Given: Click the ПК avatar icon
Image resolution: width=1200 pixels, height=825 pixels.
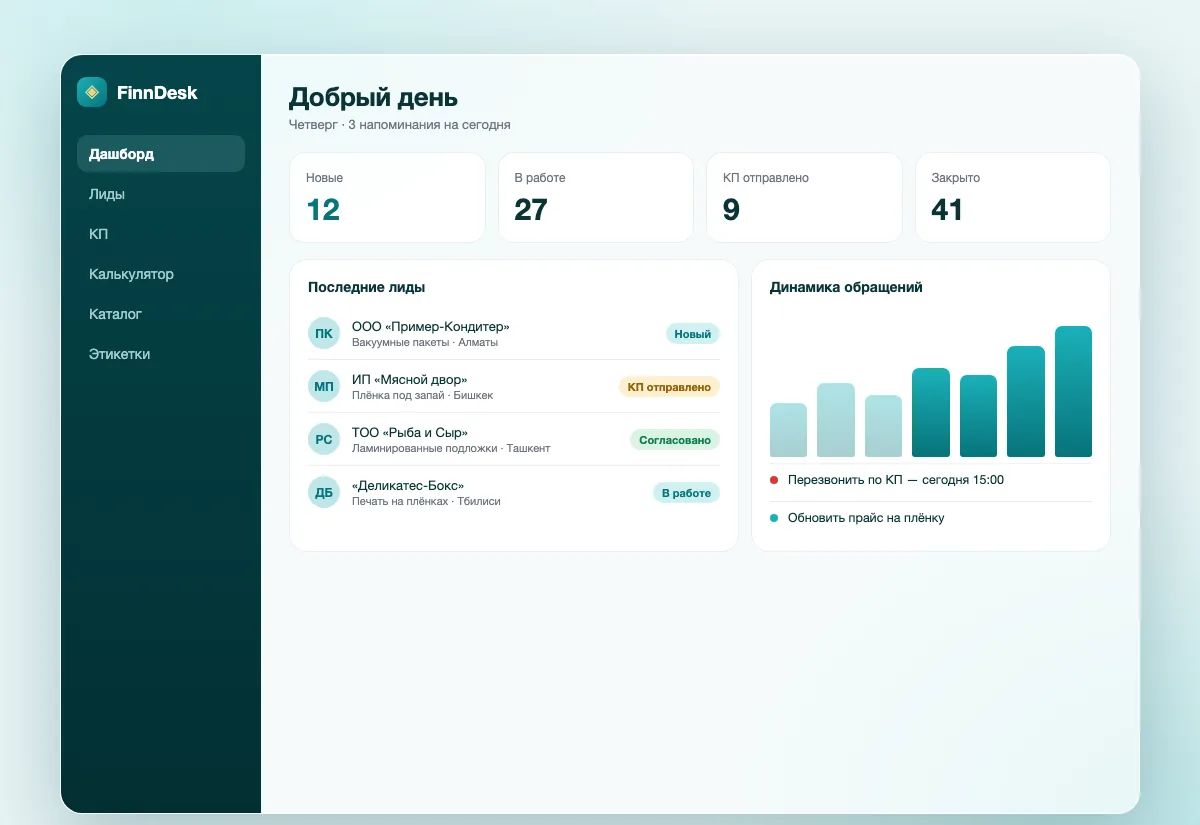Looking at the screenshot, I should pos(324,333).
